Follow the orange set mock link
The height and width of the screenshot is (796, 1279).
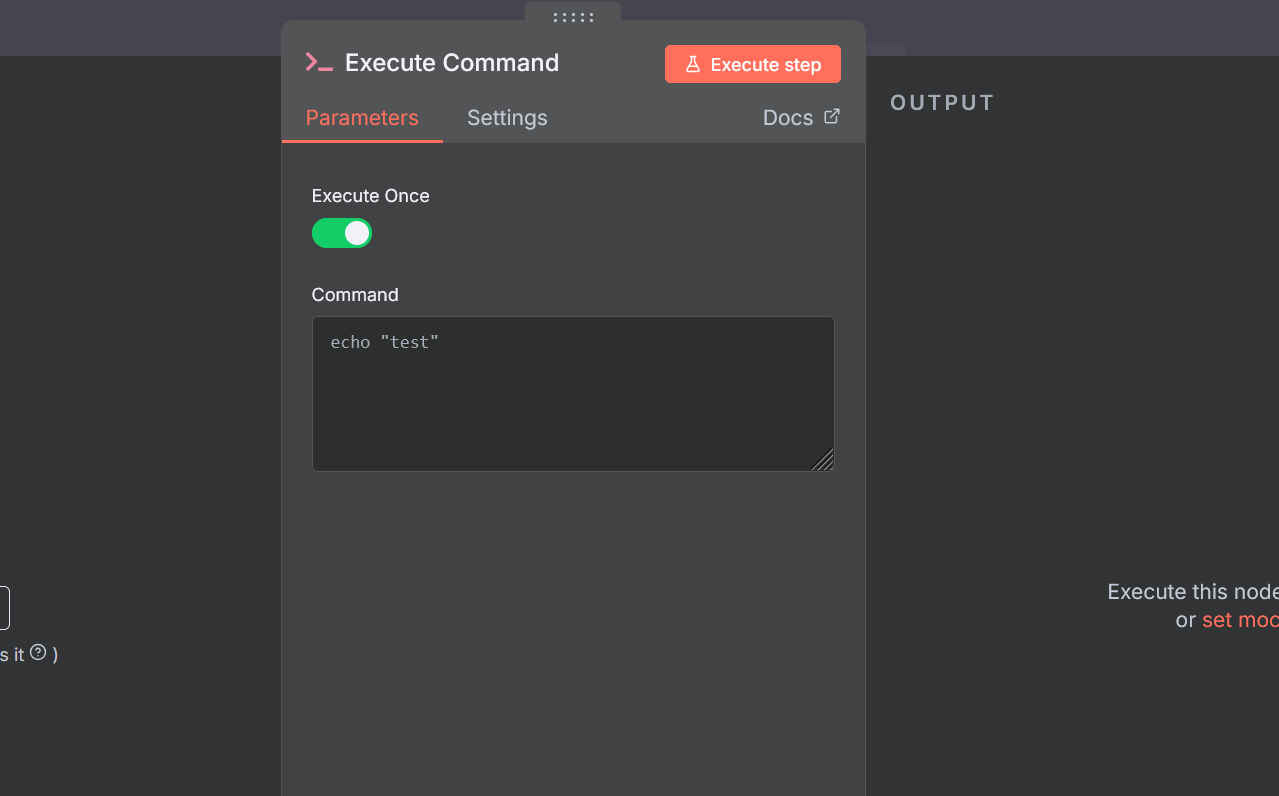(x=1240, y=620)
